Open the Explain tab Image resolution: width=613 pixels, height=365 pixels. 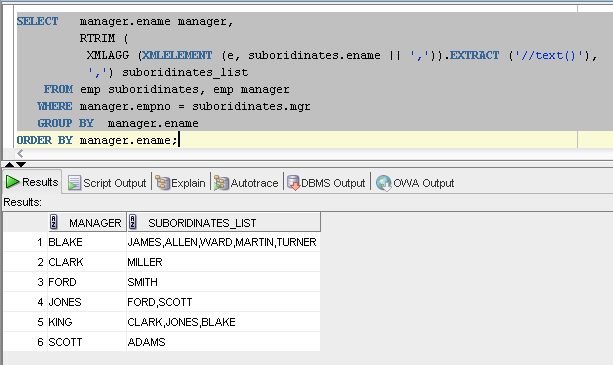181,183
